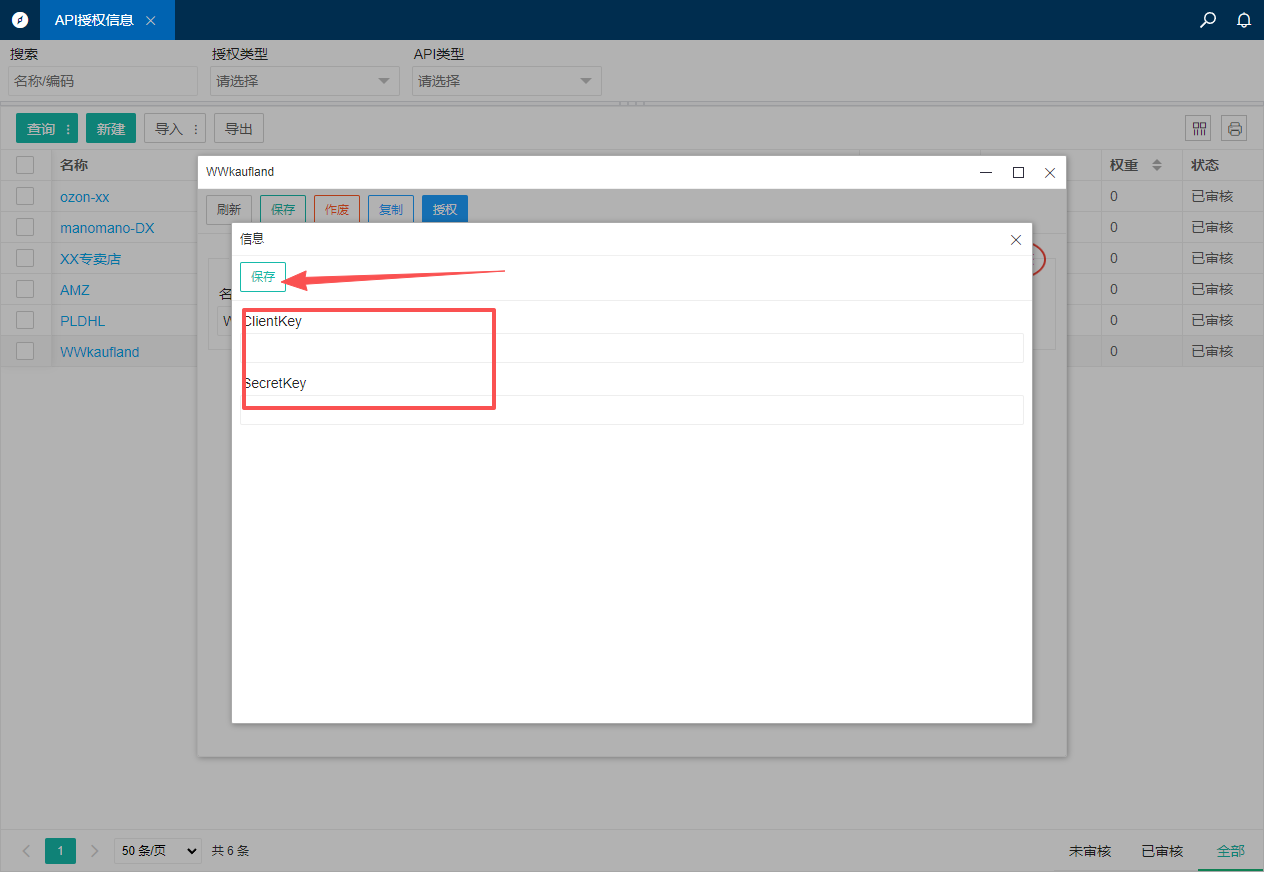Switch to the 未审核 tab

click(1090, 851)
